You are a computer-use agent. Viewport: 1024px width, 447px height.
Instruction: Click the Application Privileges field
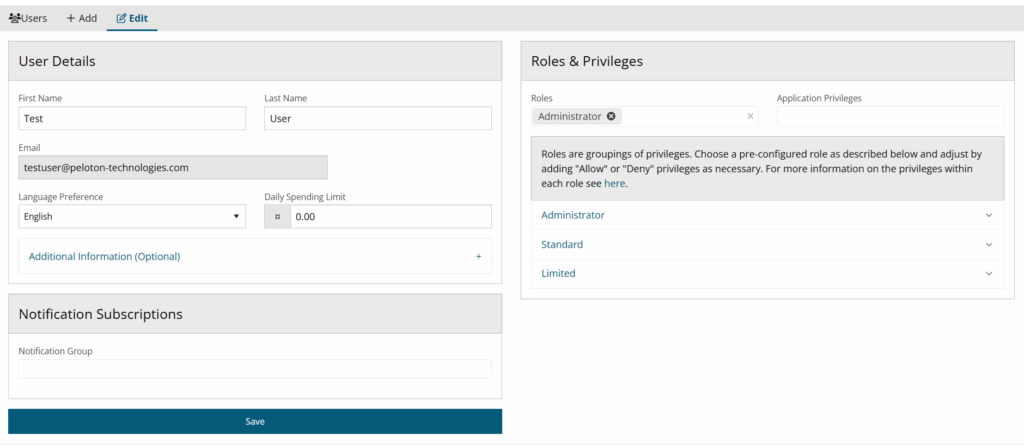coord(890,116)
